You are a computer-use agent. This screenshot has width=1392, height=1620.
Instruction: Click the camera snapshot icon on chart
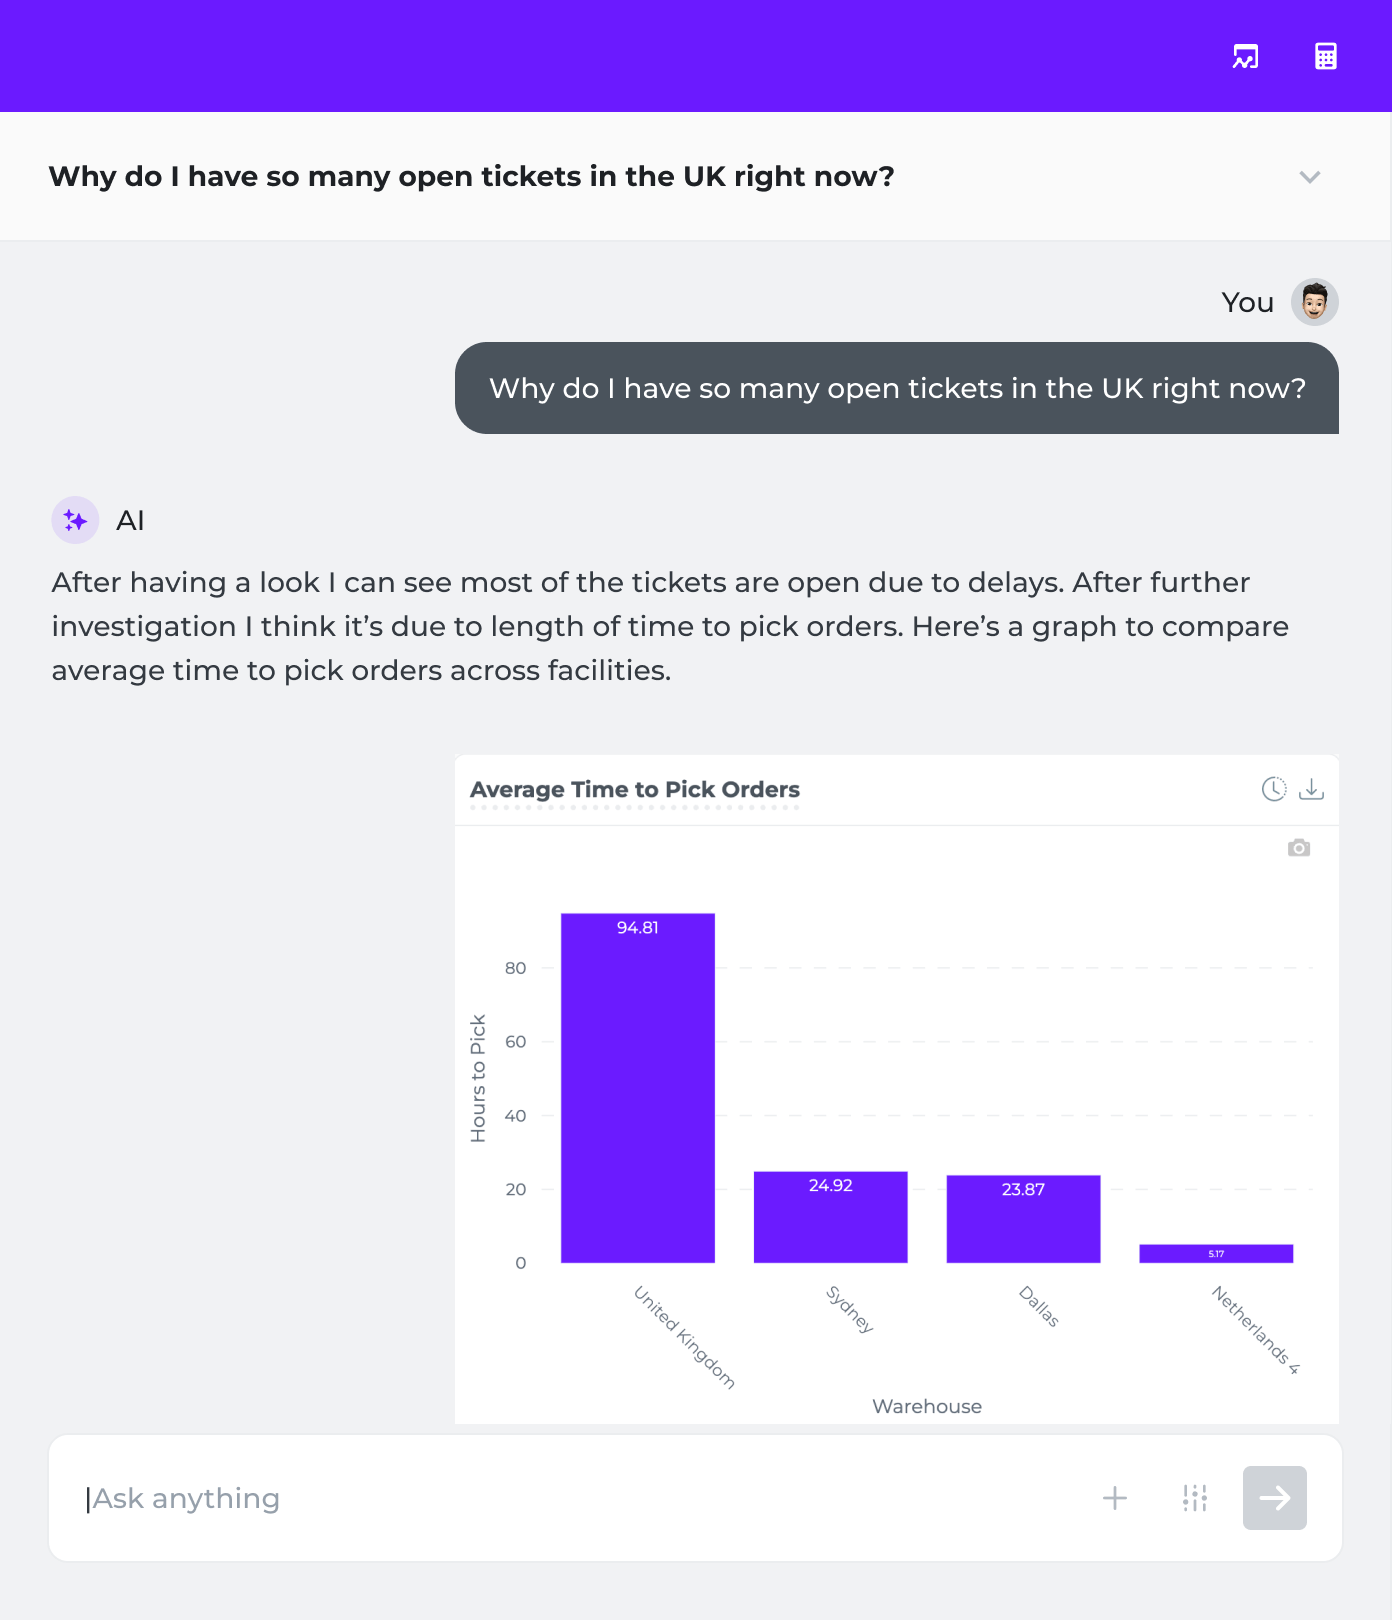1298,848
